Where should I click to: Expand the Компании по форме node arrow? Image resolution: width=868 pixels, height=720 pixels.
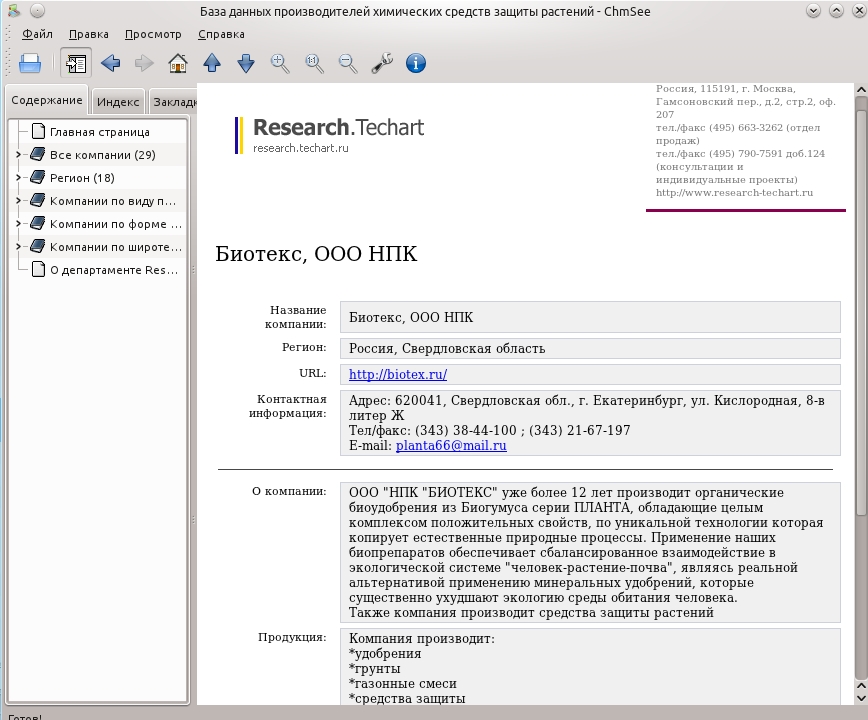coord(18,224)
